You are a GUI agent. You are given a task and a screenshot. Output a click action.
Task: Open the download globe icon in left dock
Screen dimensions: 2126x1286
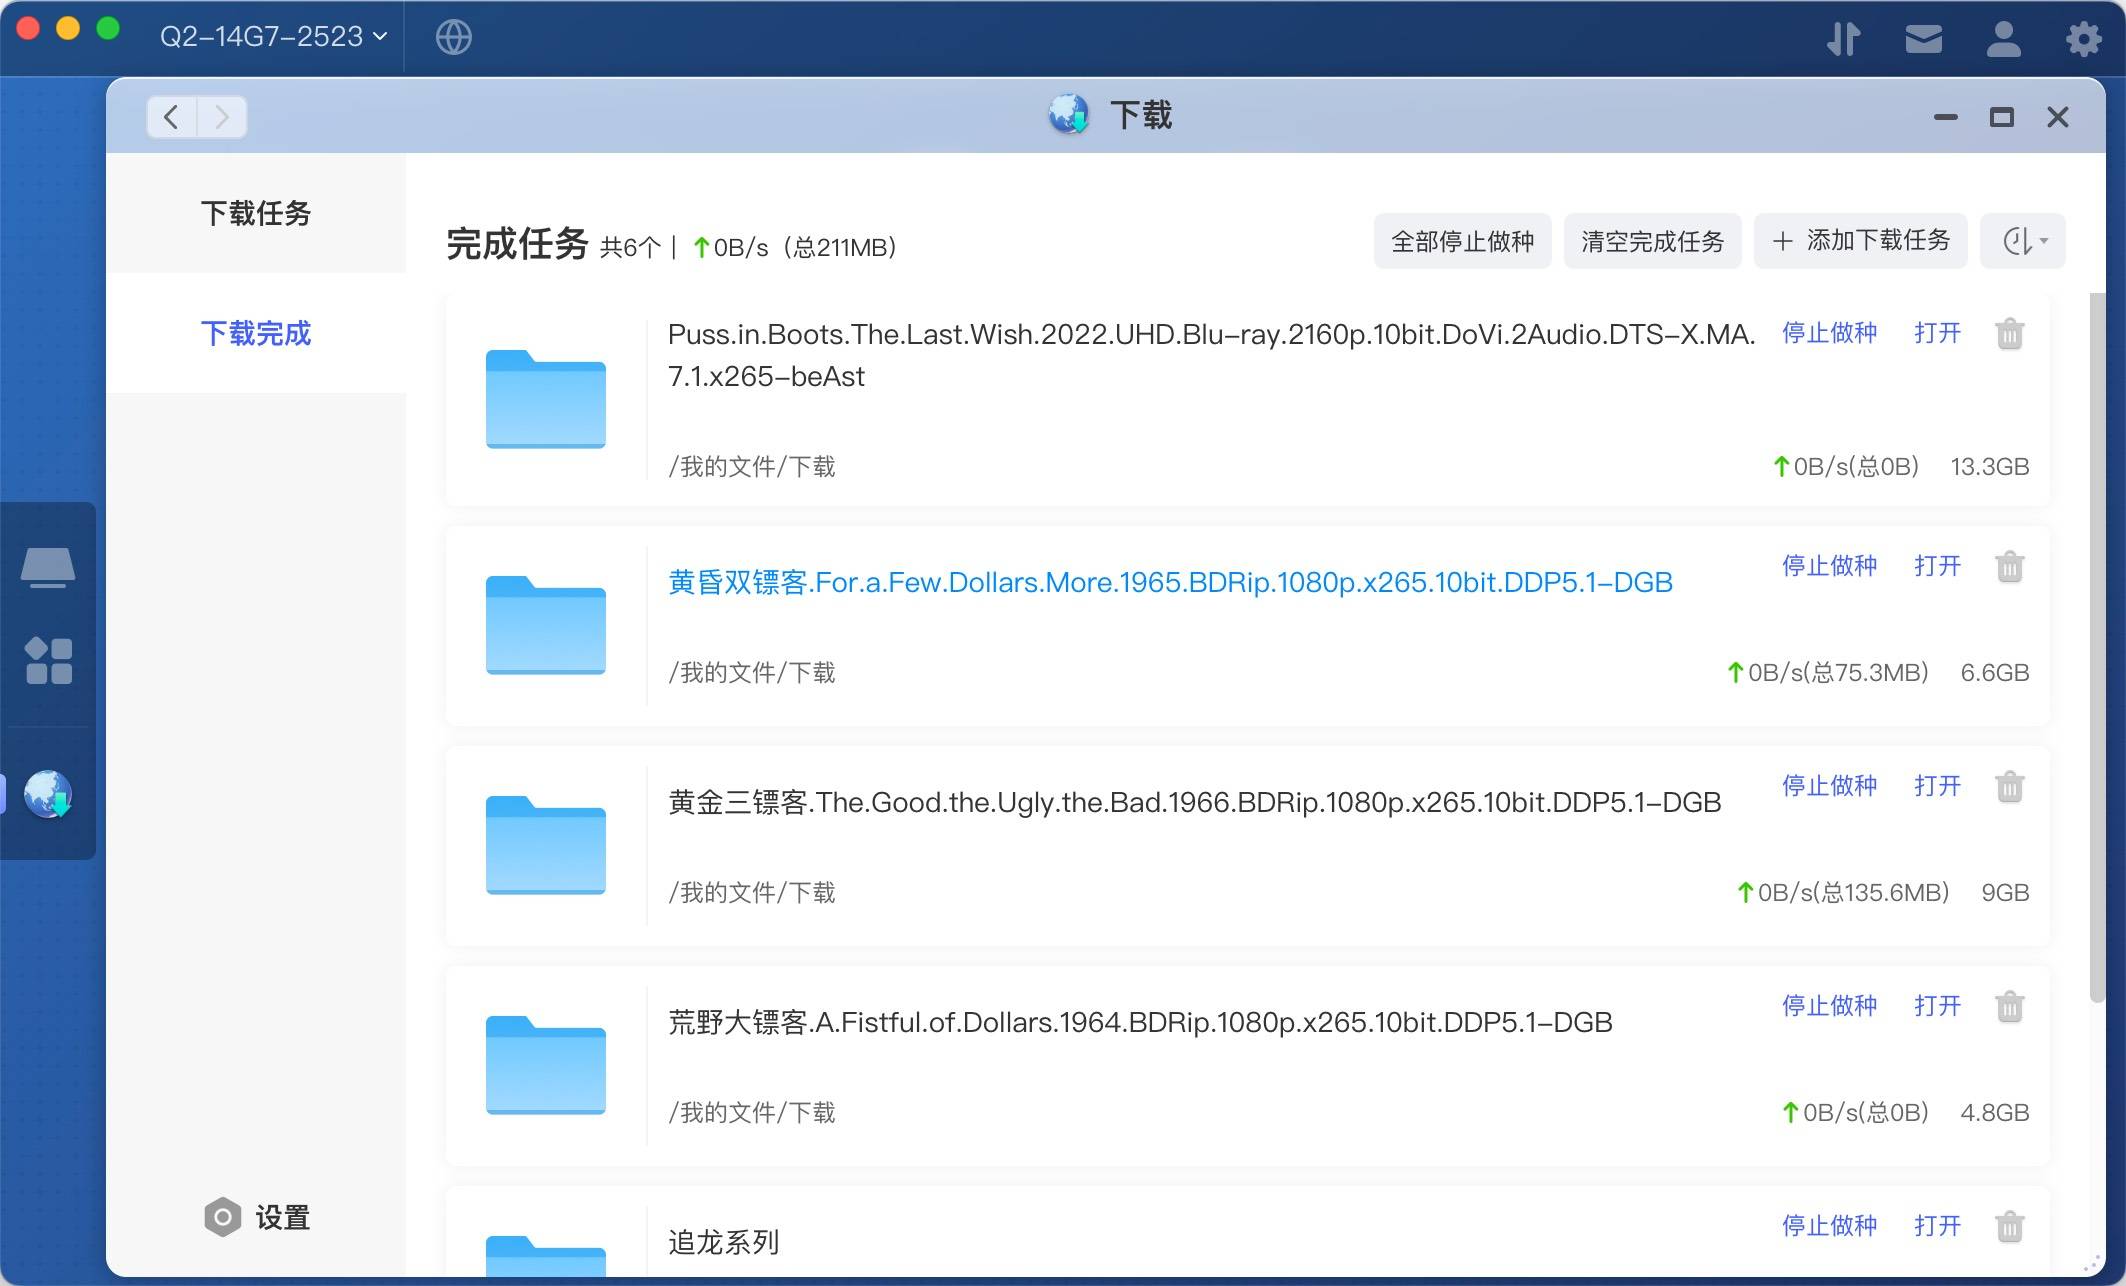click(48, 794)
